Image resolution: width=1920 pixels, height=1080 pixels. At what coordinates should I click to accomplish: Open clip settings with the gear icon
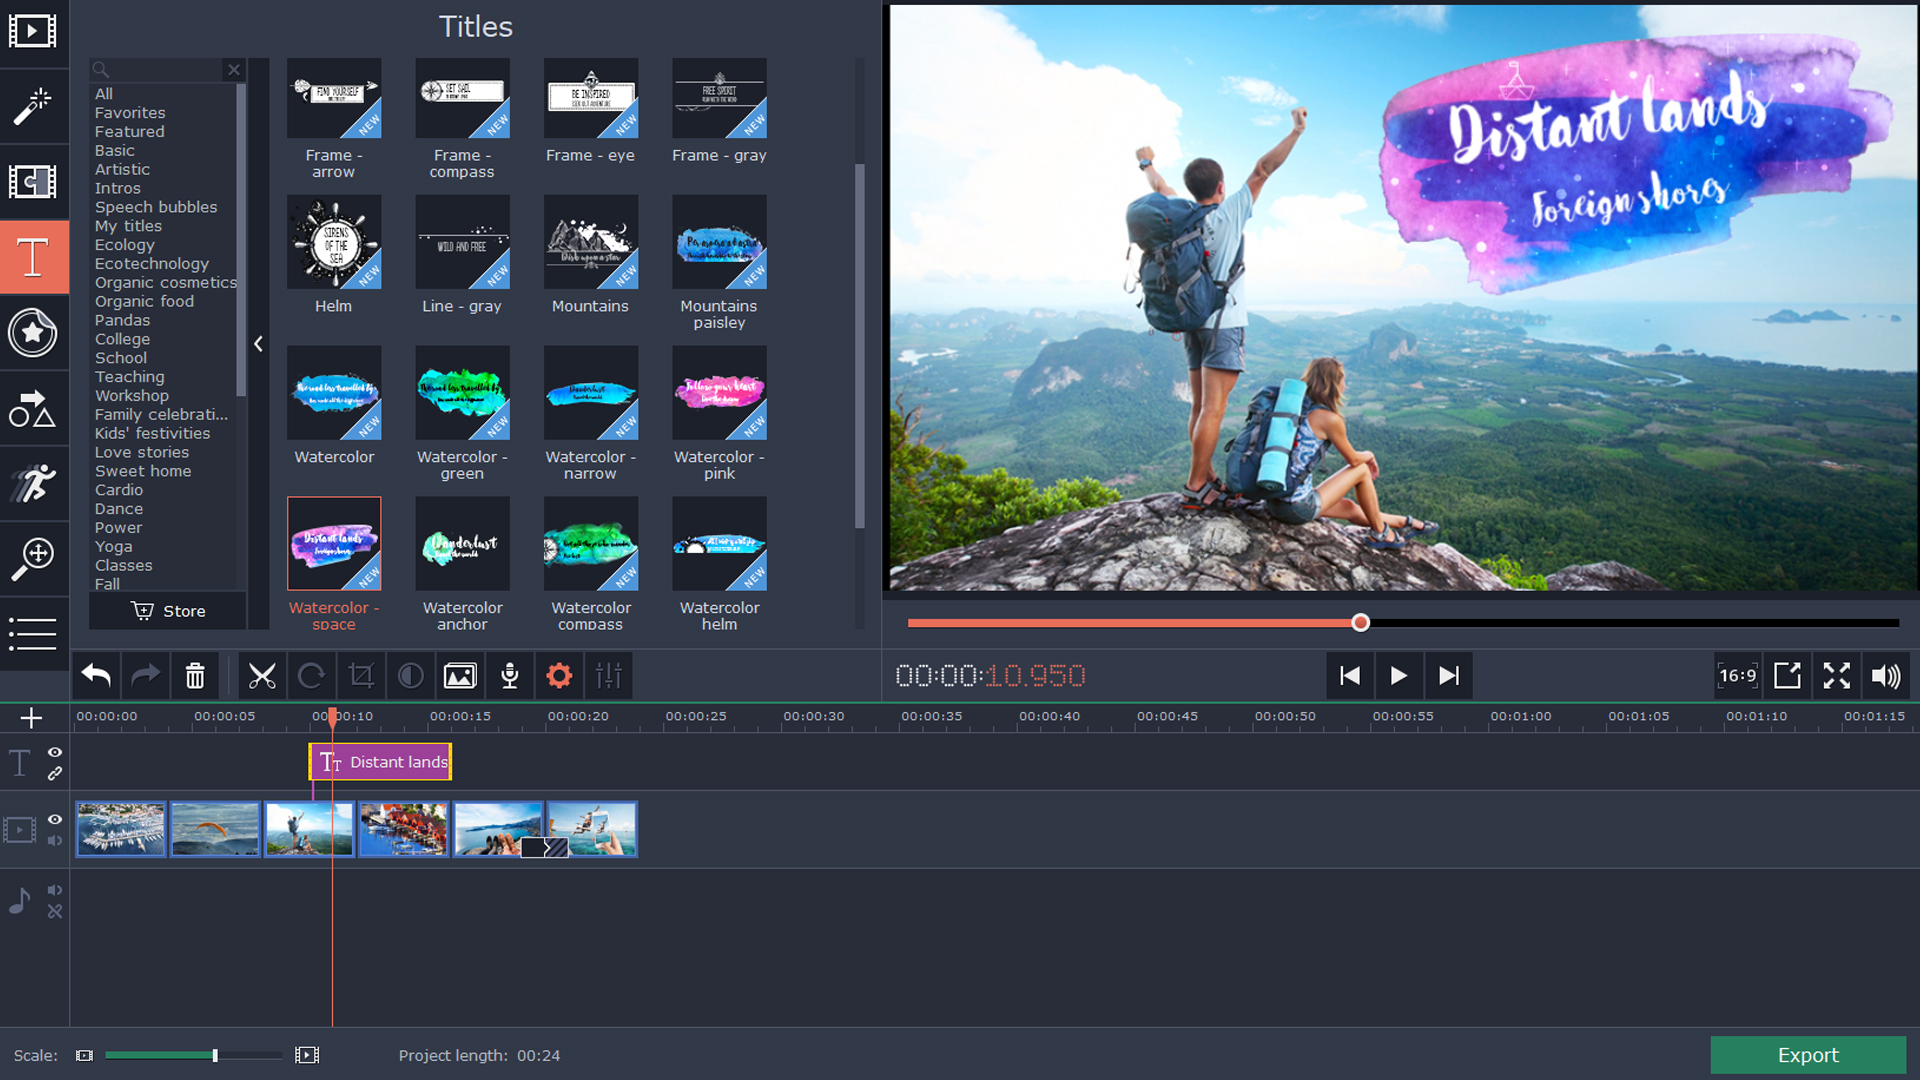pos(559,675)
